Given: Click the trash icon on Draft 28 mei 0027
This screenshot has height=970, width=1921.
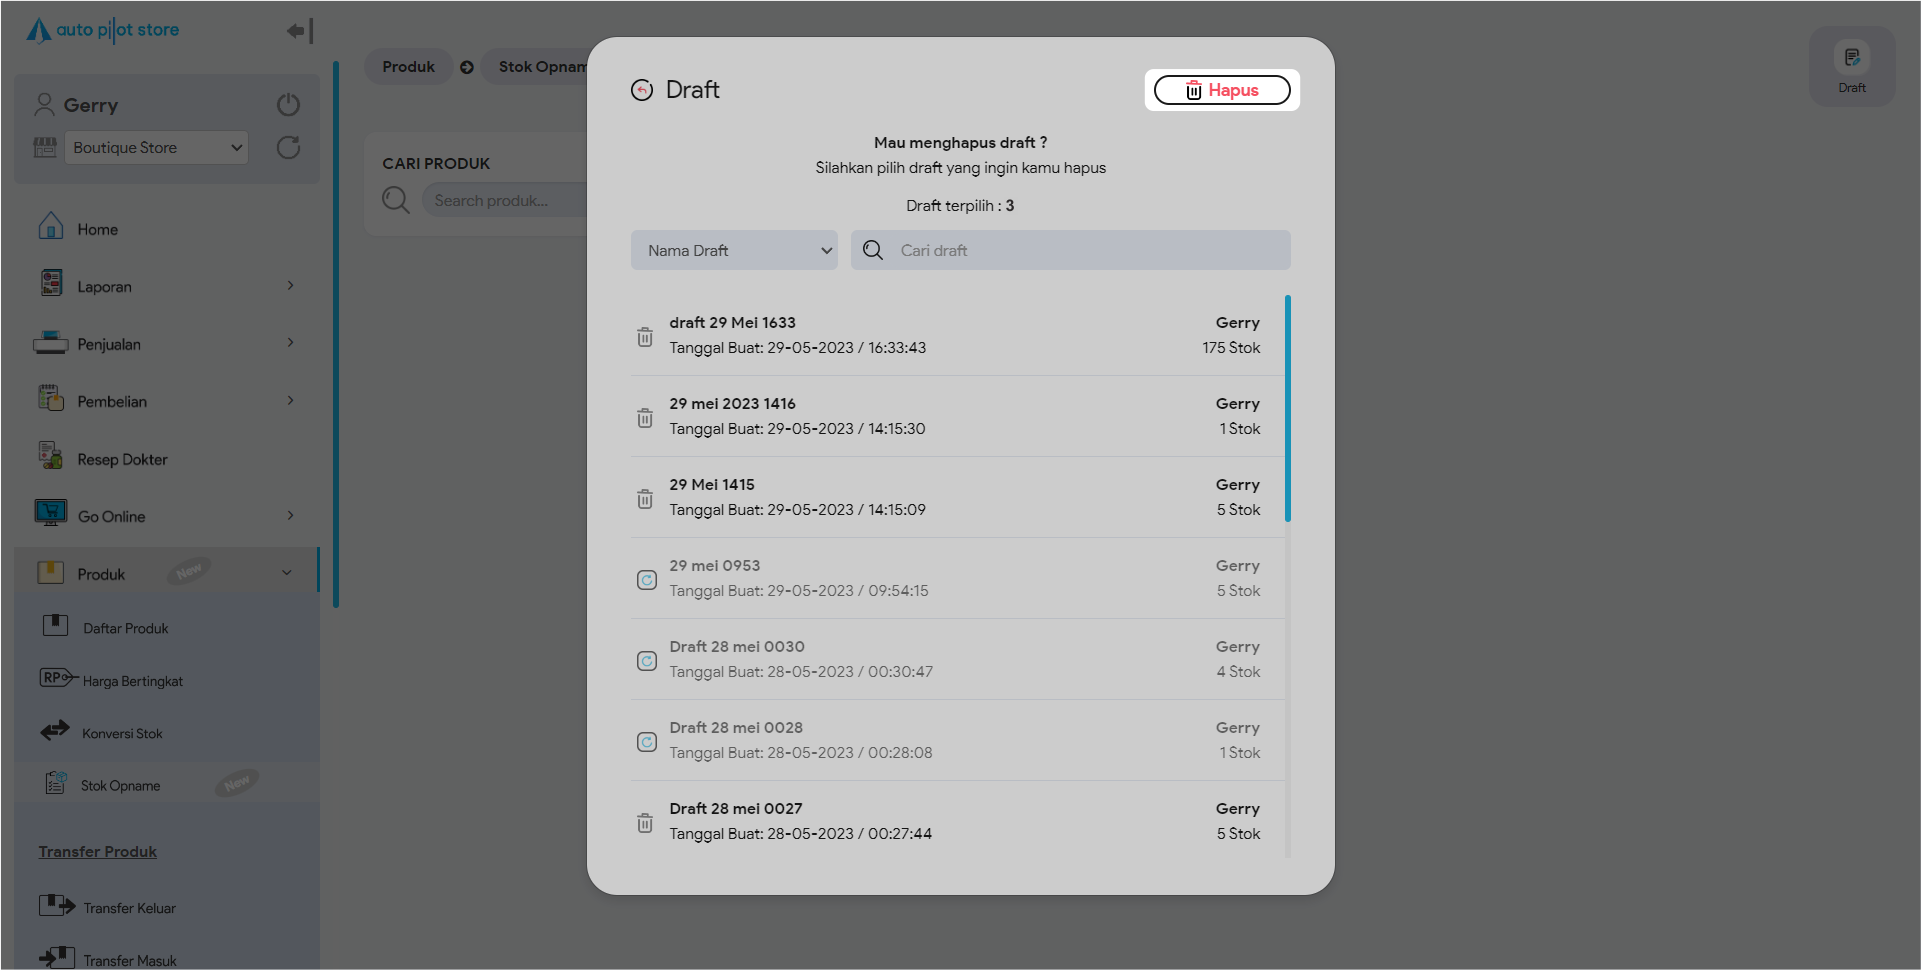Looking at the screenshot, I should [x=645, y=823].
